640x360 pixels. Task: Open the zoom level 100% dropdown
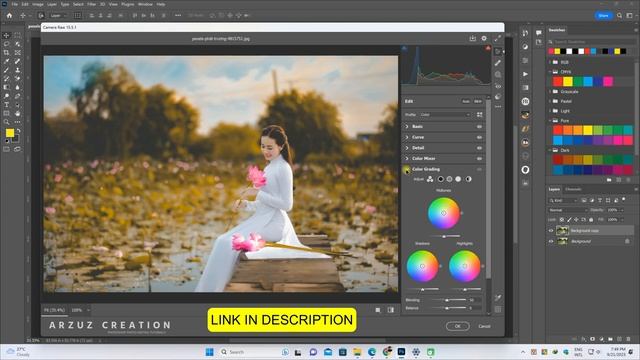[80, 310]
